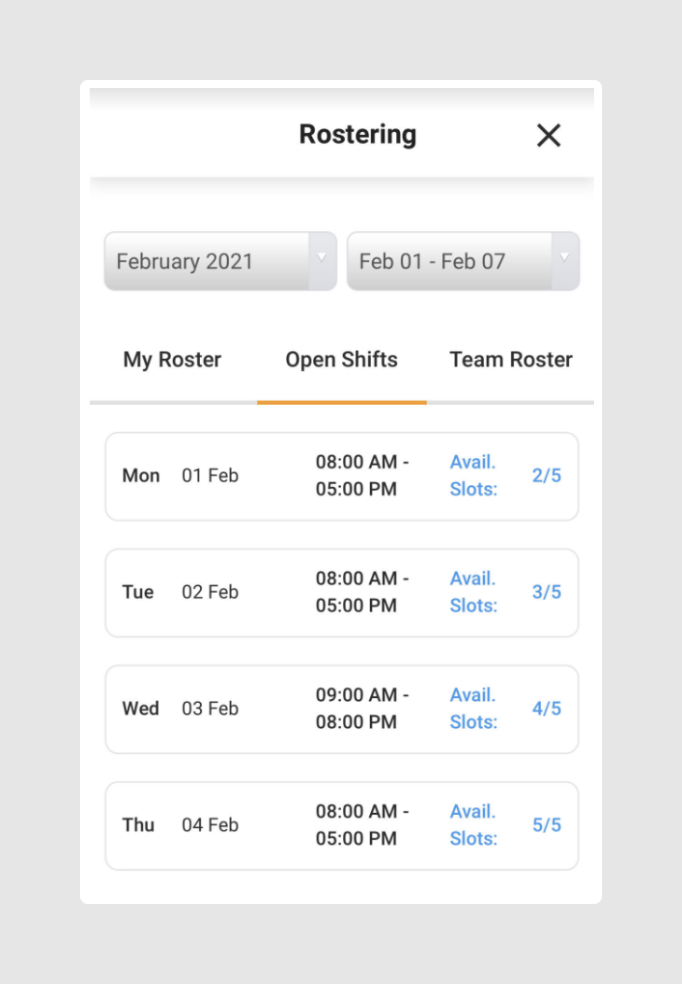Screen dimensions: 682x984
Task: Click Avail. Slots link for Monday
Action: coord(473,476)
